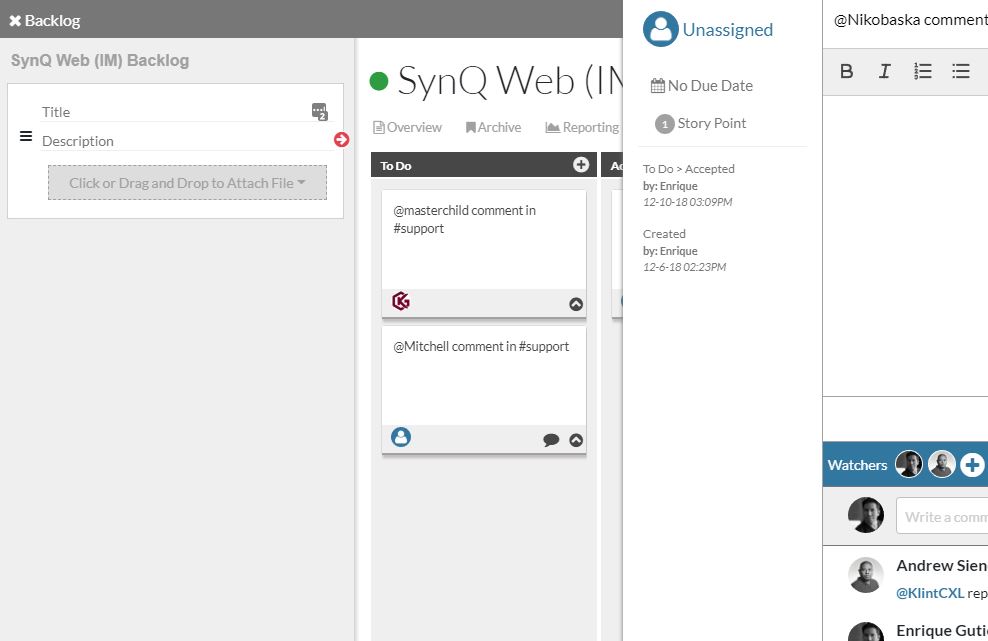Open the Archive tab
Image resolution: width=988 pixels, height=641 pixels.
[493, 127]
